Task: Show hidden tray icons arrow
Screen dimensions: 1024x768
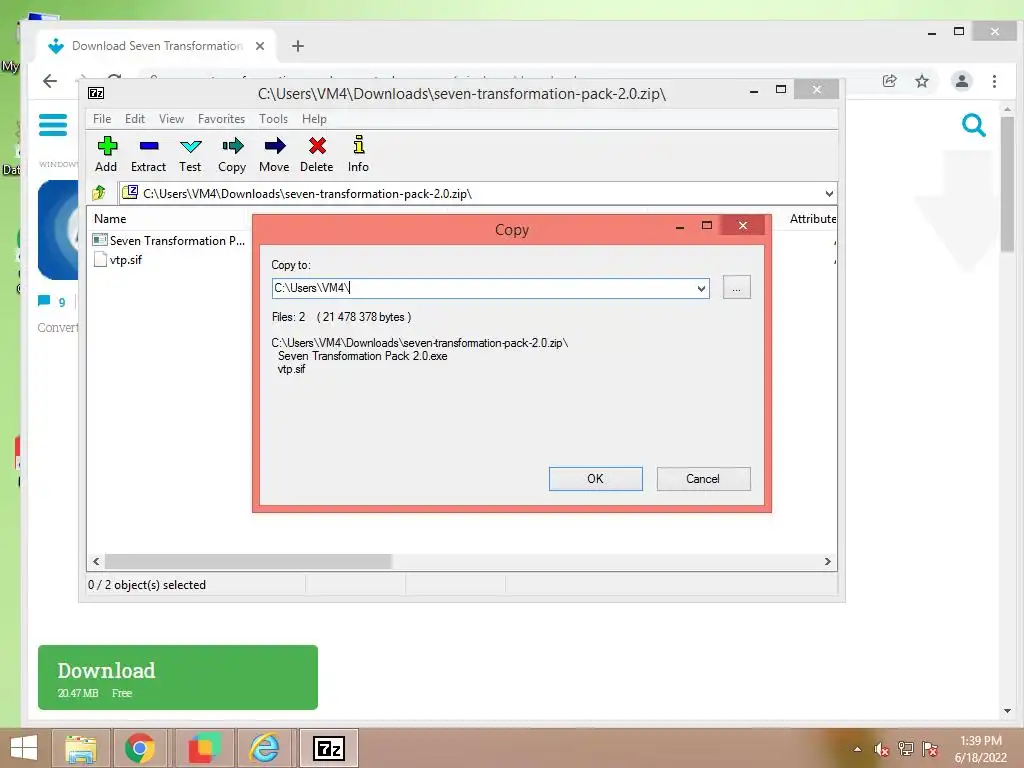Action: (x=857, y=749)
